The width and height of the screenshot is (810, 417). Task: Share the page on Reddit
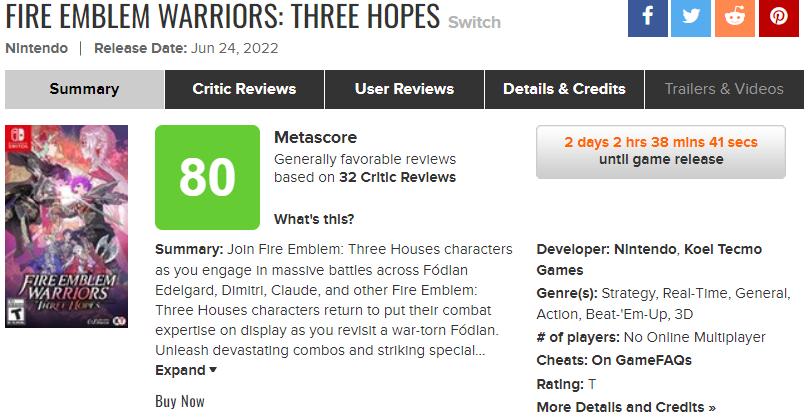tap(735, 17)
